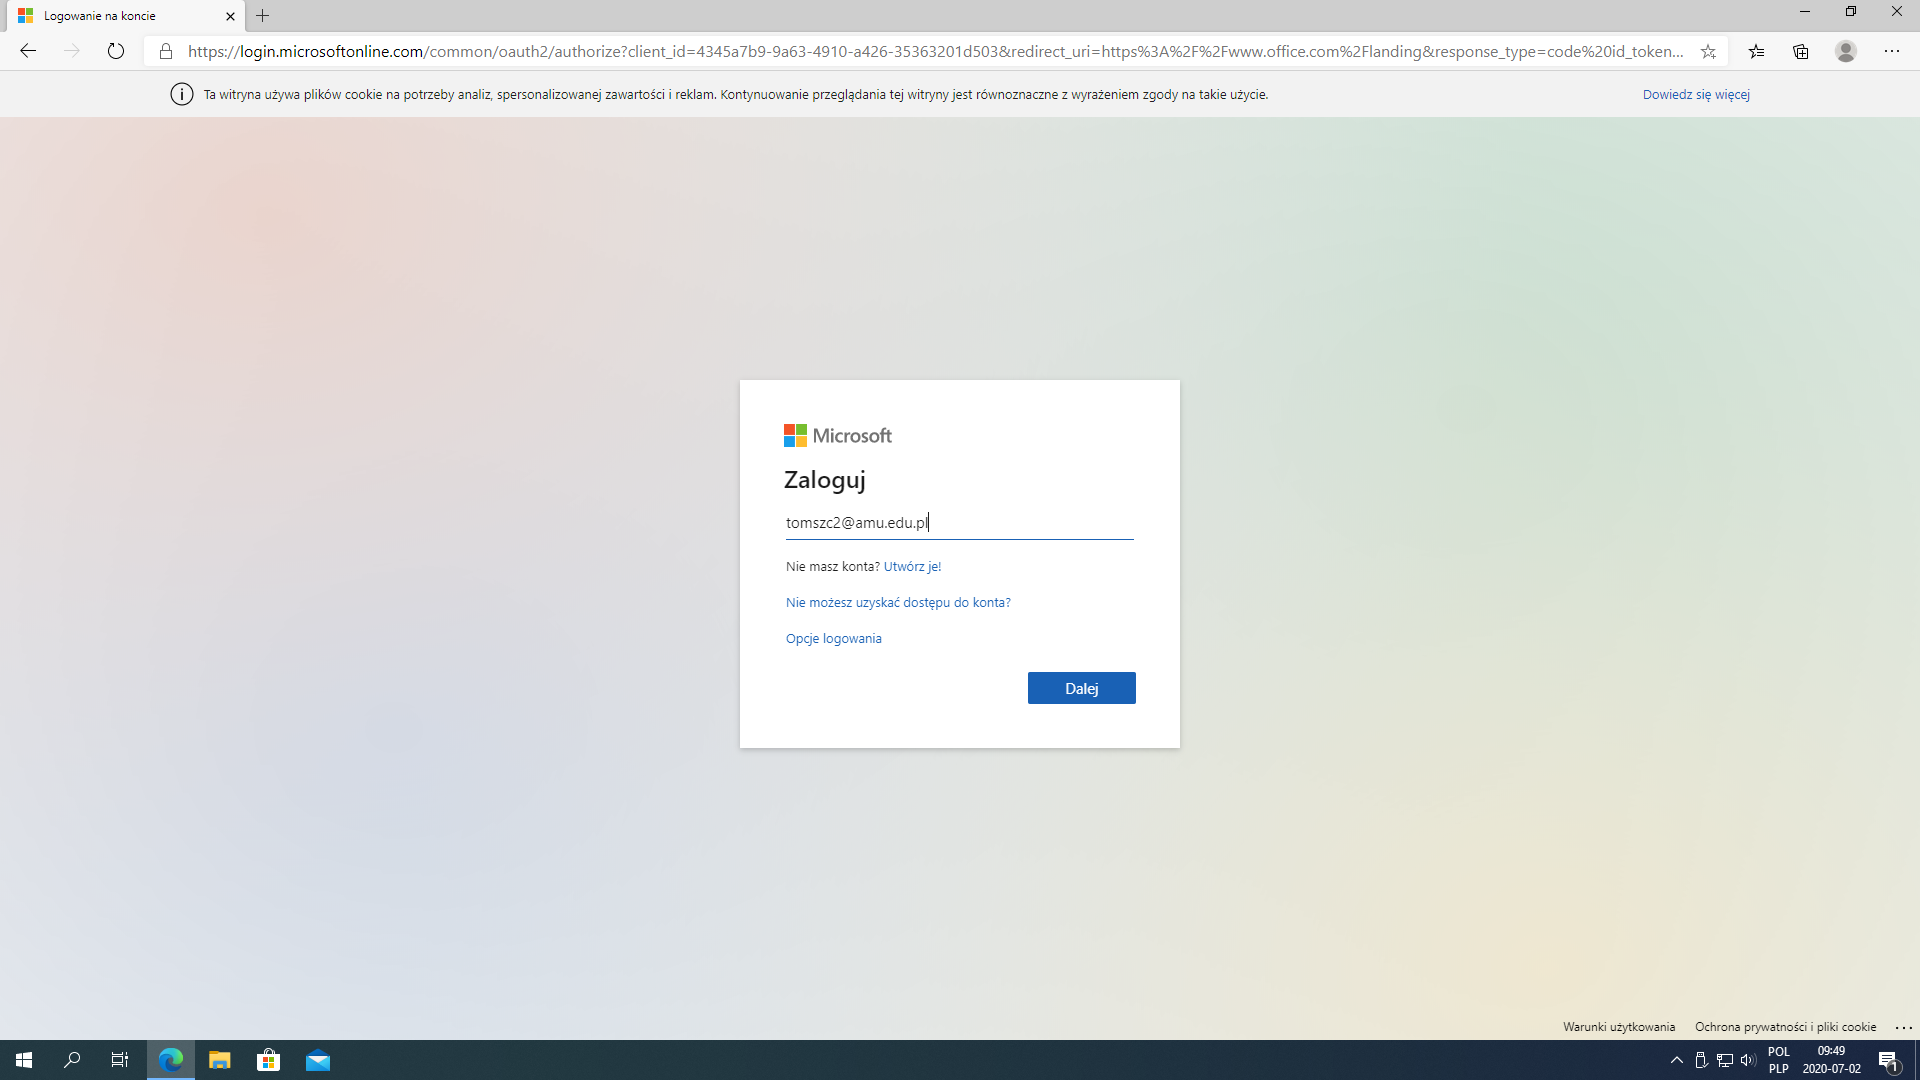
Task: Click the Utwórz je! link
Action: coord(912,566)
